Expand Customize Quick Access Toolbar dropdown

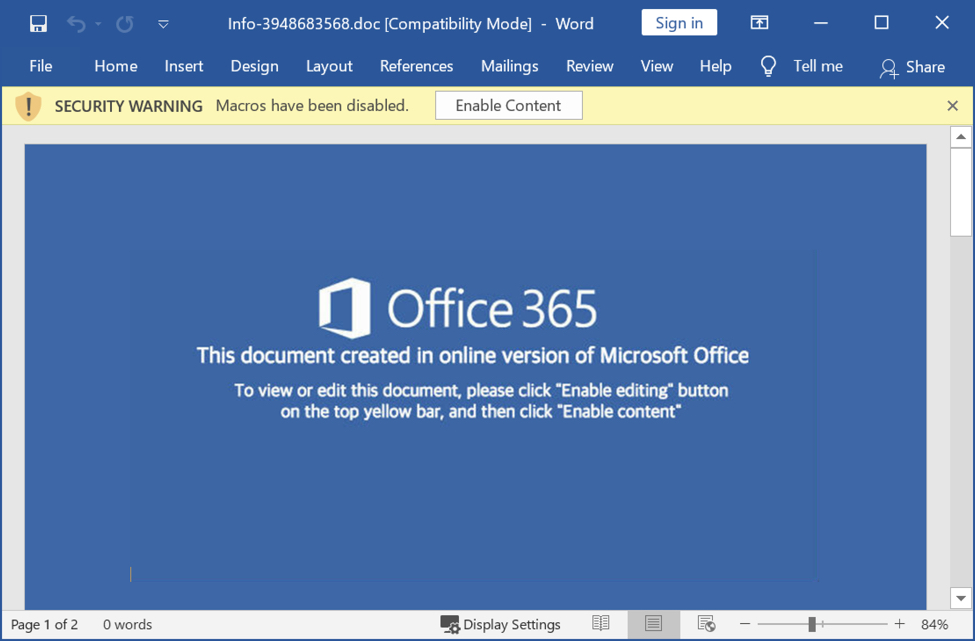[x=163, y=24]
